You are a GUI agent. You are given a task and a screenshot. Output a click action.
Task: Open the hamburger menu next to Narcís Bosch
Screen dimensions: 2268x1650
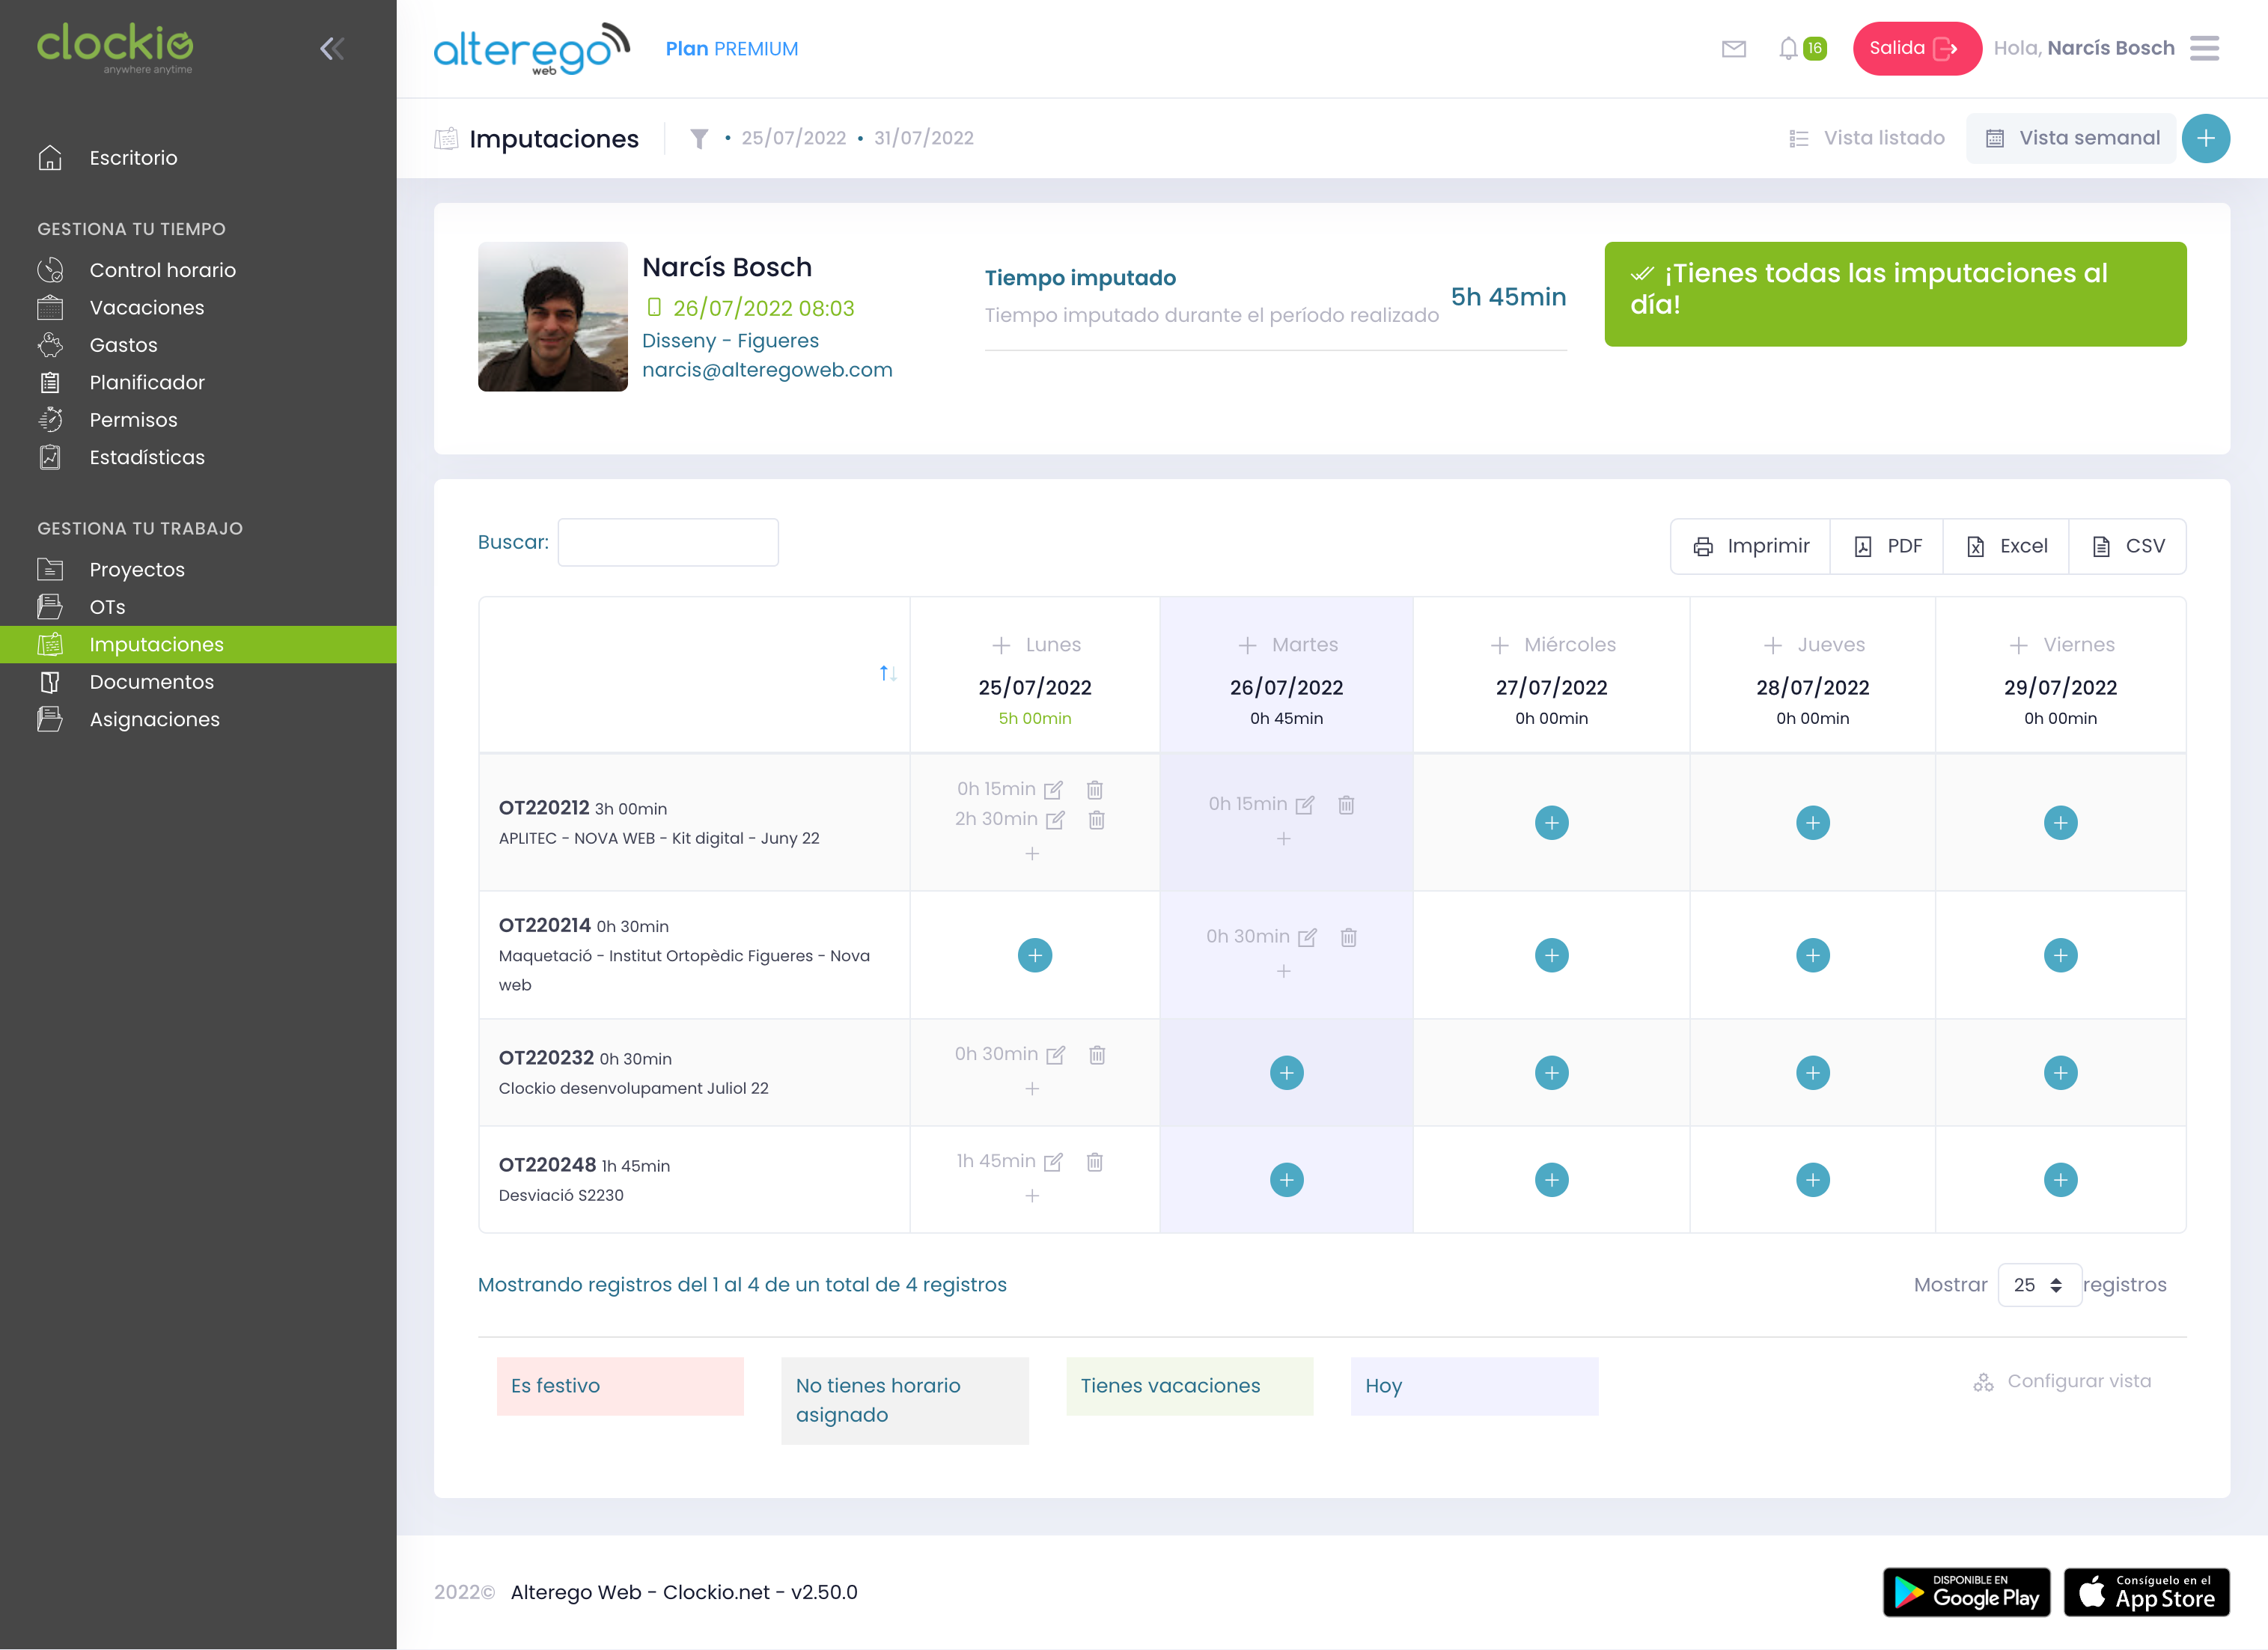pyautogui.click(x=2204, y=48)
